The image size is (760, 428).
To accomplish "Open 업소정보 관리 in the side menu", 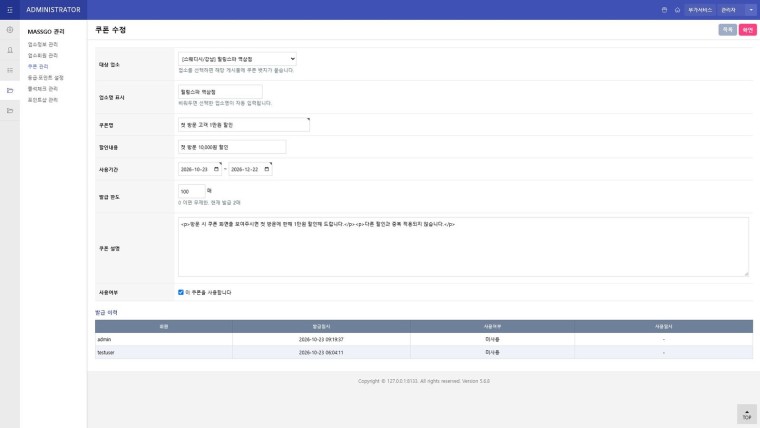I will 43,44.
